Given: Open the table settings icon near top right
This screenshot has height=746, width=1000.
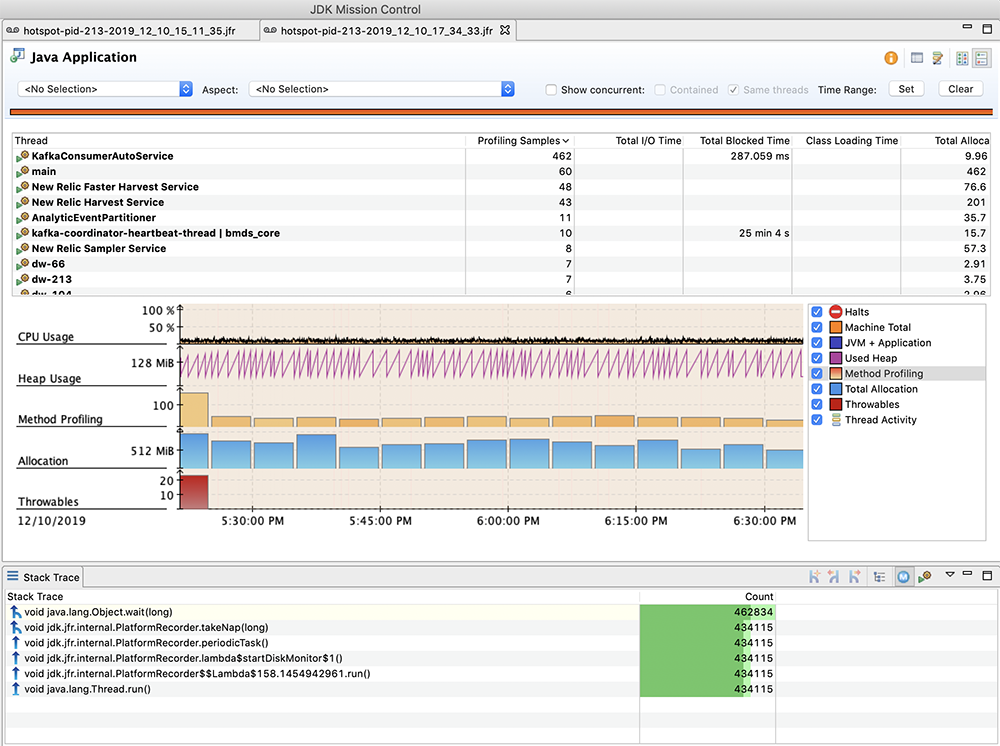Looking at the screenshot, I should tap(916, 58).
